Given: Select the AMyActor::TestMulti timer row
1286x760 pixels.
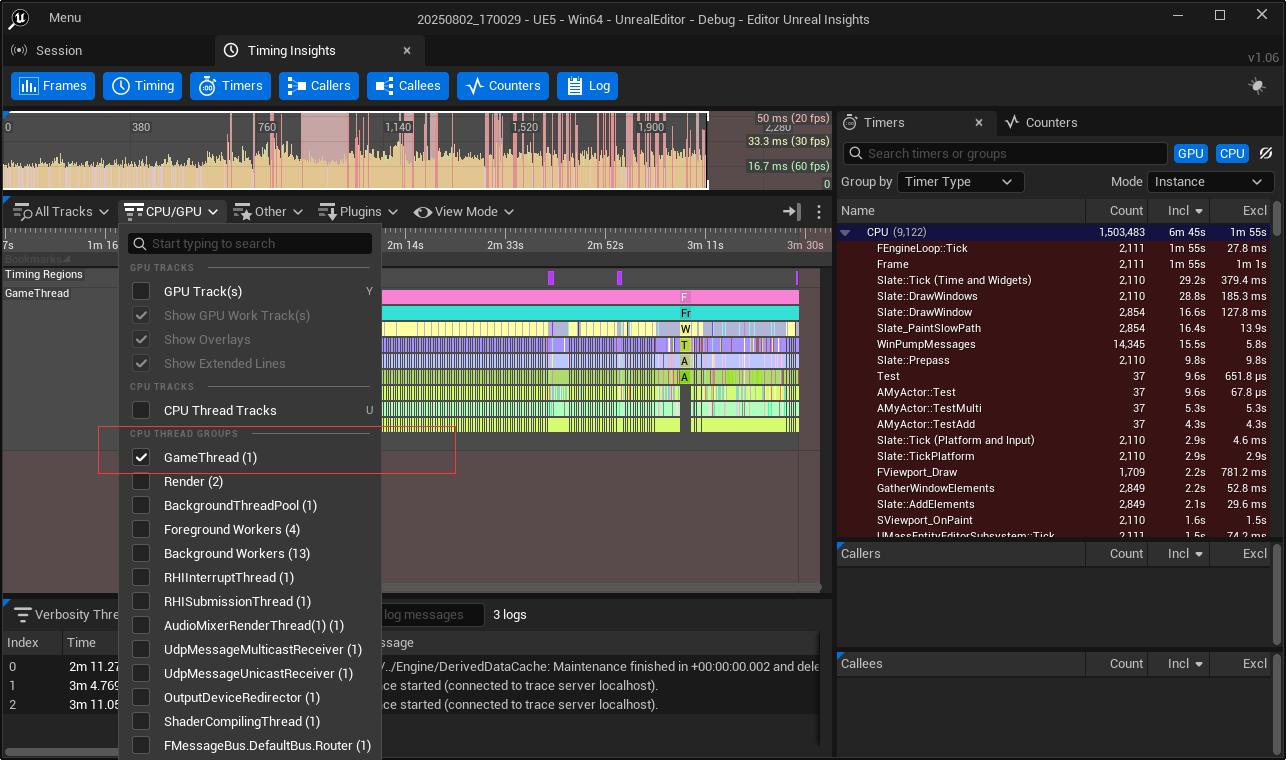Looking at the screenshot, I should coord(1054,409).
